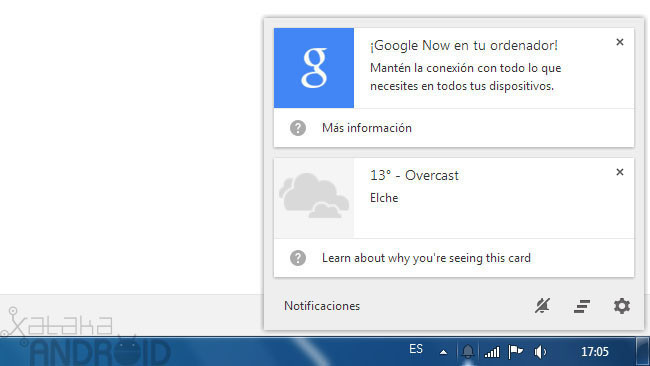Click the question mark icon on the weather card
This screenshot has width=650, height=366.
pos(298,258)
